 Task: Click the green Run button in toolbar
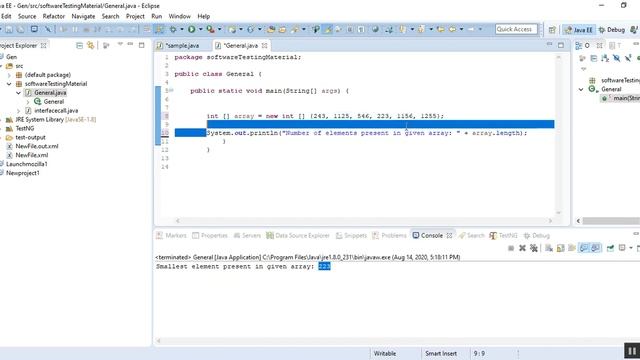coord(191,29)
